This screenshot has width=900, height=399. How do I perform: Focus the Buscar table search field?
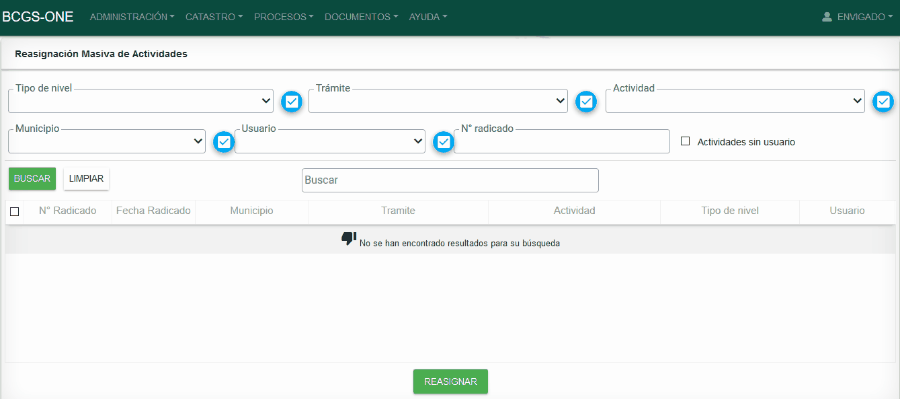pos(451,180)
